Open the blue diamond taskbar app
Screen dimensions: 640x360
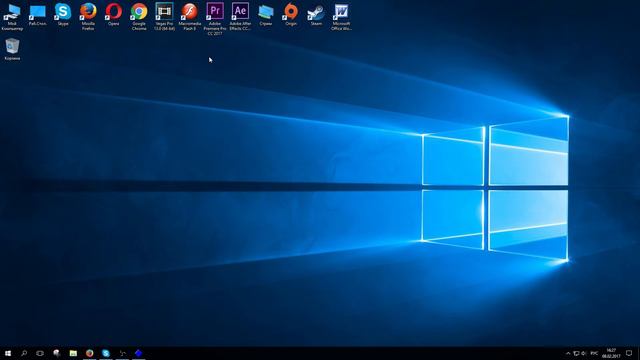coord(138,353)
